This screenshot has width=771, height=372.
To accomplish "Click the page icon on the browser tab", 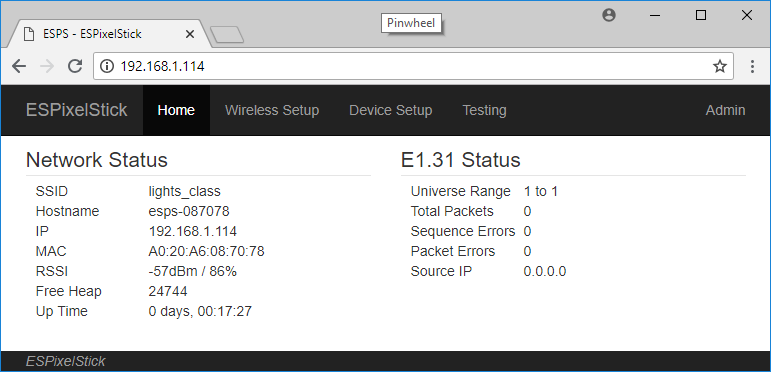I will point(30,34).
